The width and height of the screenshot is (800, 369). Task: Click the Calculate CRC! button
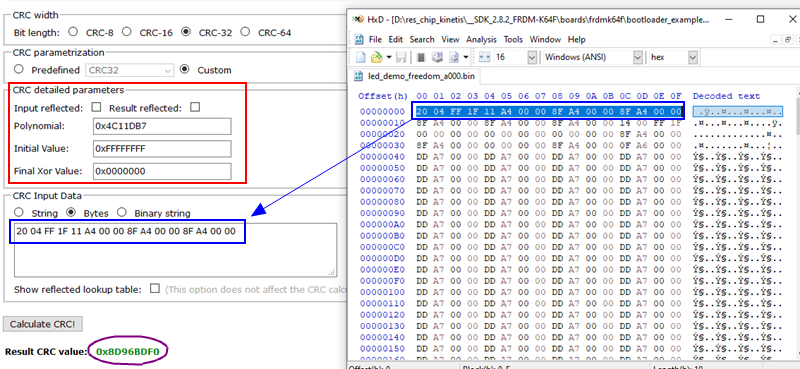click(42, 324)
